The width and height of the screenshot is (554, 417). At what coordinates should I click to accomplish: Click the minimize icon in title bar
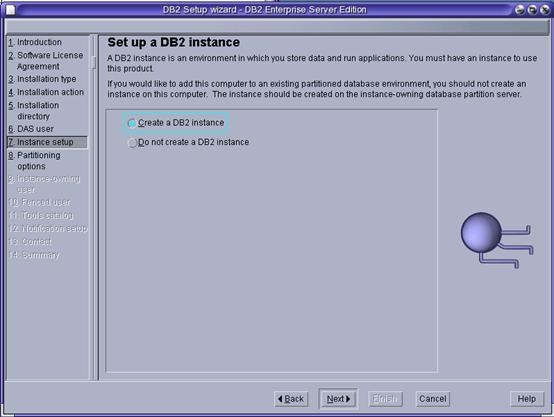[519, 10]
